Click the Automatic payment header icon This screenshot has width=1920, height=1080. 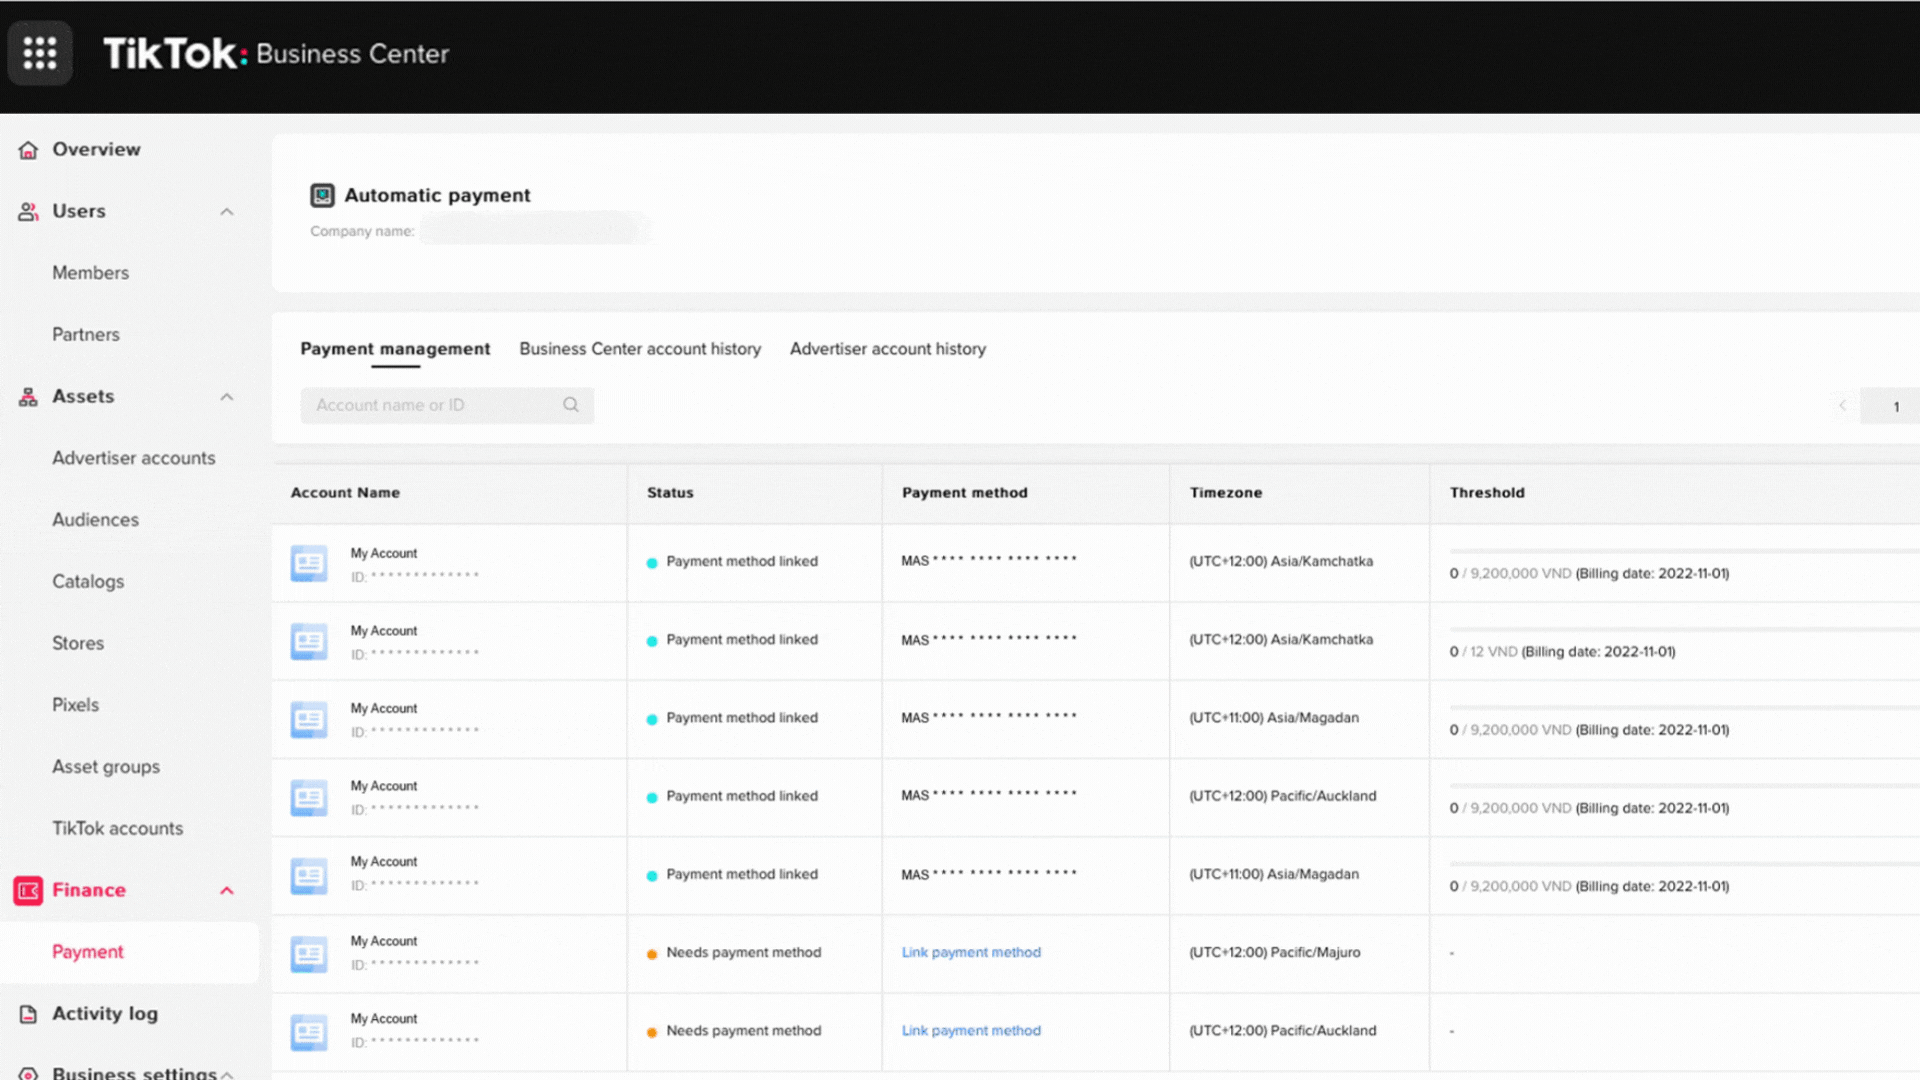[322, 195]
